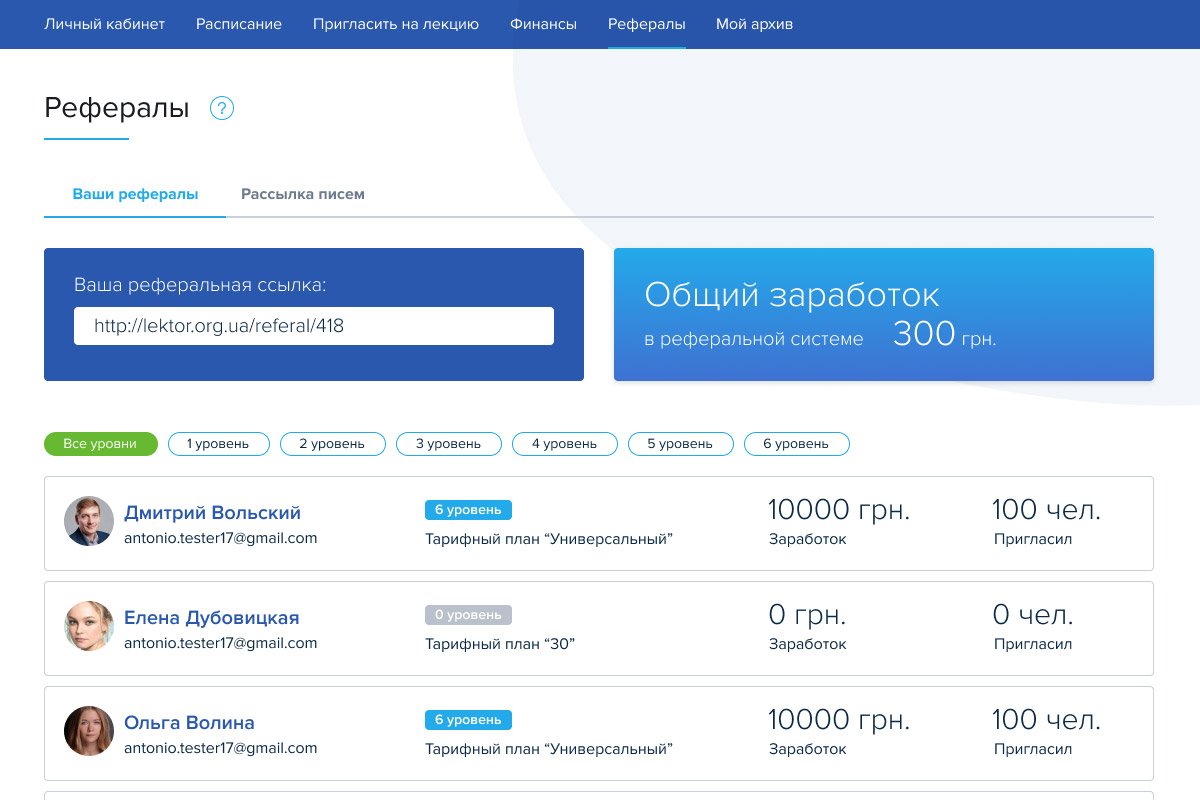Viewport: 1200px width, 800px height.
Task: Go to Расписание in top navigation
Action: pyautogui.click(x=239, y=24)
